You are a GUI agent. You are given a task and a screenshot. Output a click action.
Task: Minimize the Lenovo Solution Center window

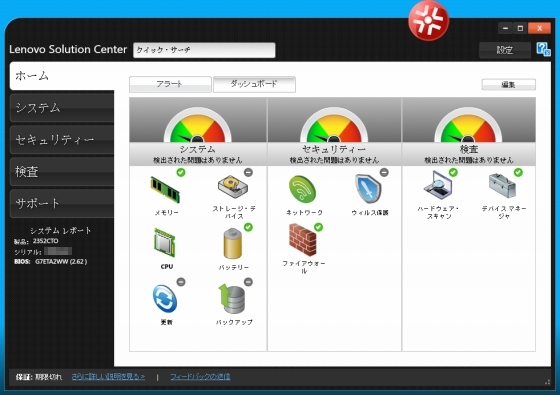click(x=505, y=28)
